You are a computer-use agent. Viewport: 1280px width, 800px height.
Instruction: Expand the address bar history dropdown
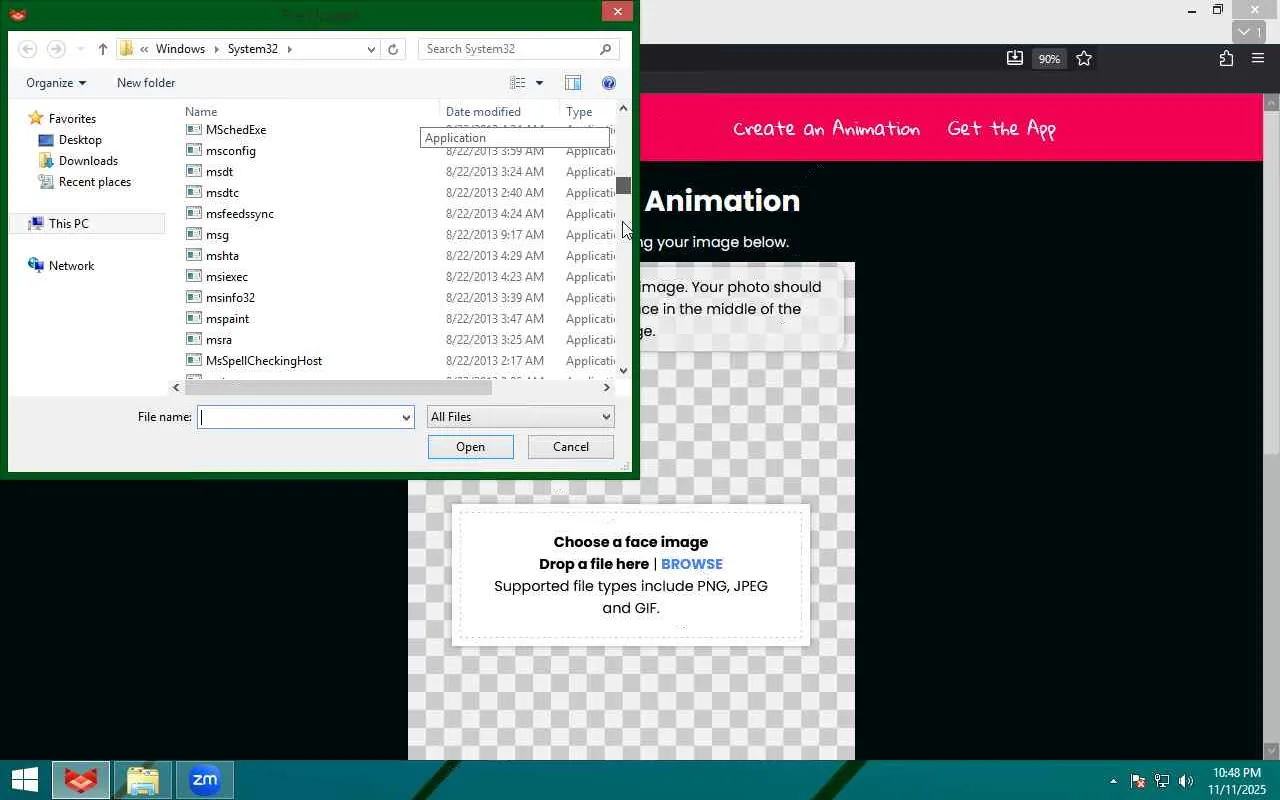point(371,49)
